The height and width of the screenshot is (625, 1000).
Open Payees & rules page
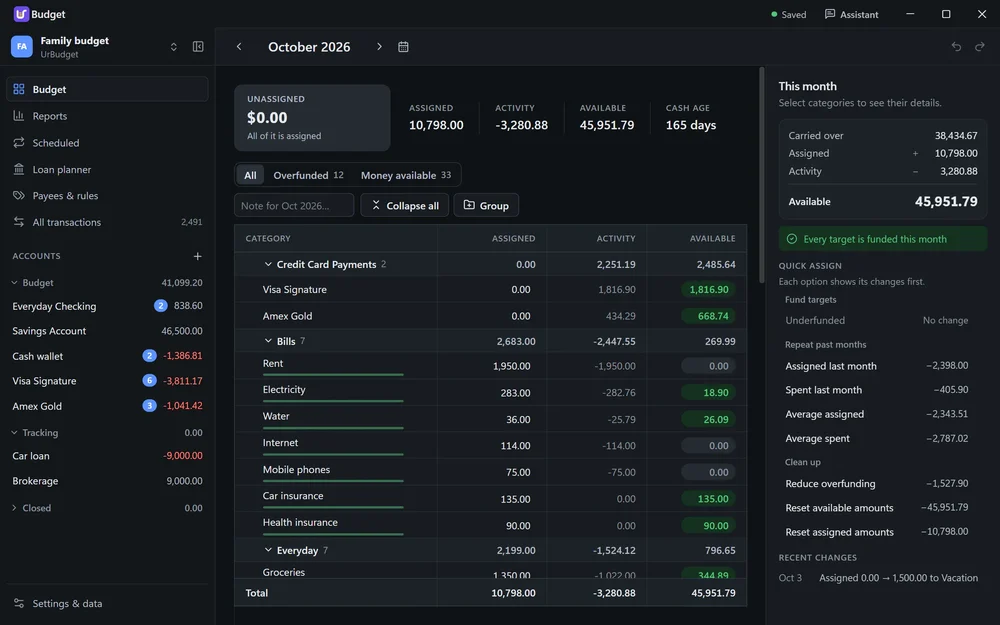click(107, 195)
